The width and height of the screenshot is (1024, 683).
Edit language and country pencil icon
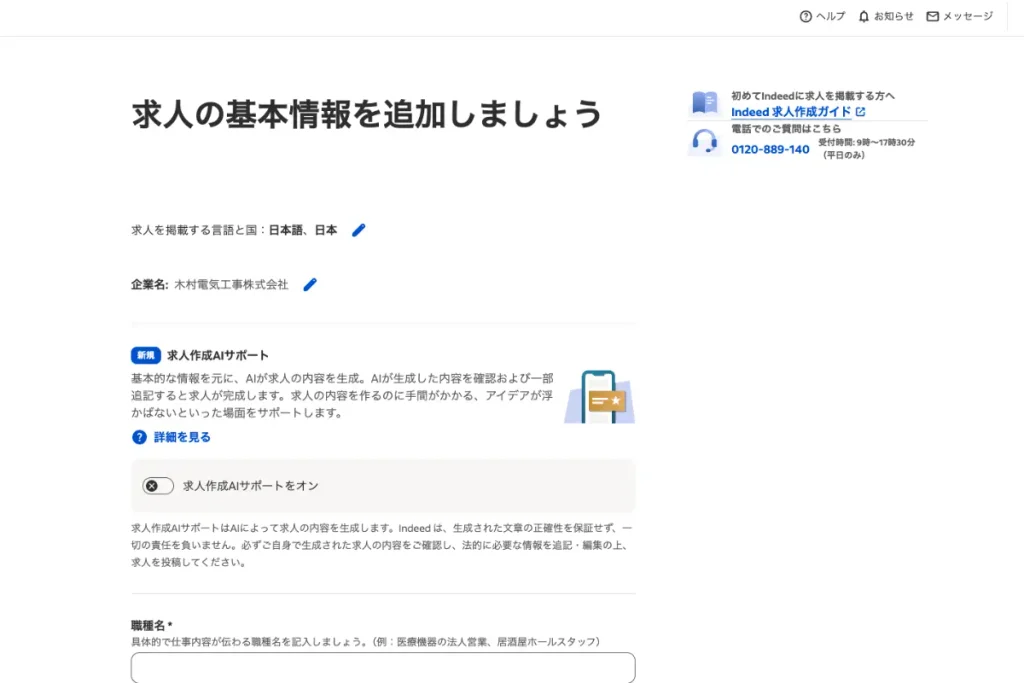click(359, 230)
